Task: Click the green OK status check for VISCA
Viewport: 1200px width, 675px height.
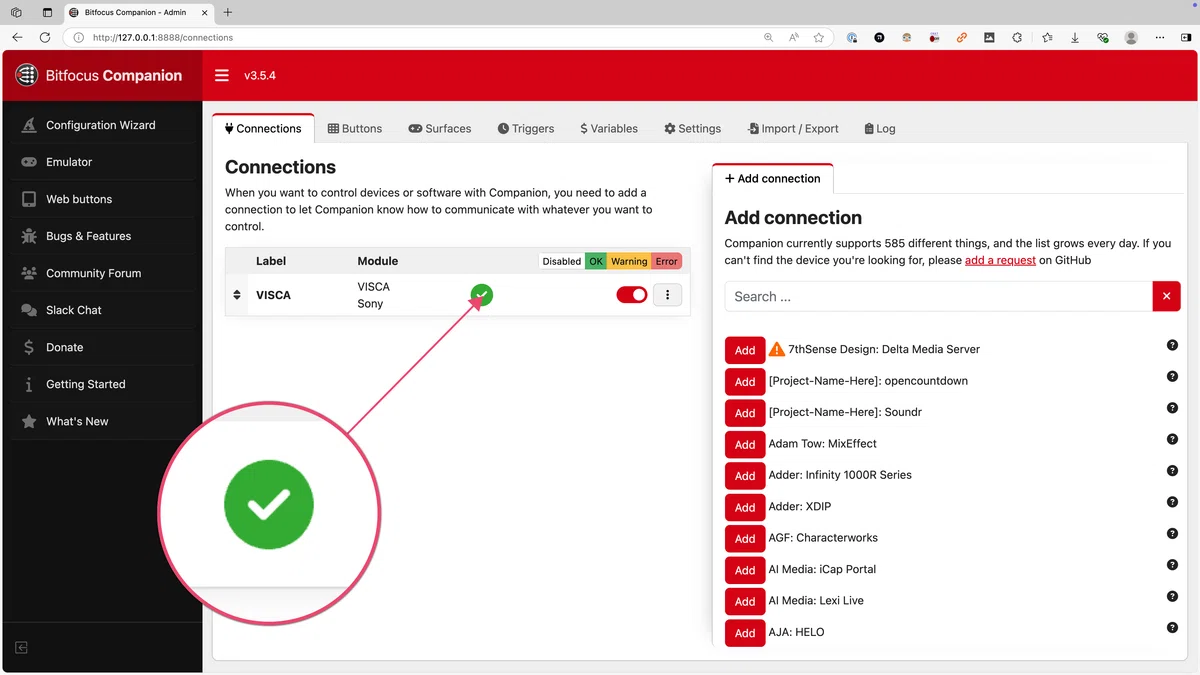Action: click(x=482, y=294)
